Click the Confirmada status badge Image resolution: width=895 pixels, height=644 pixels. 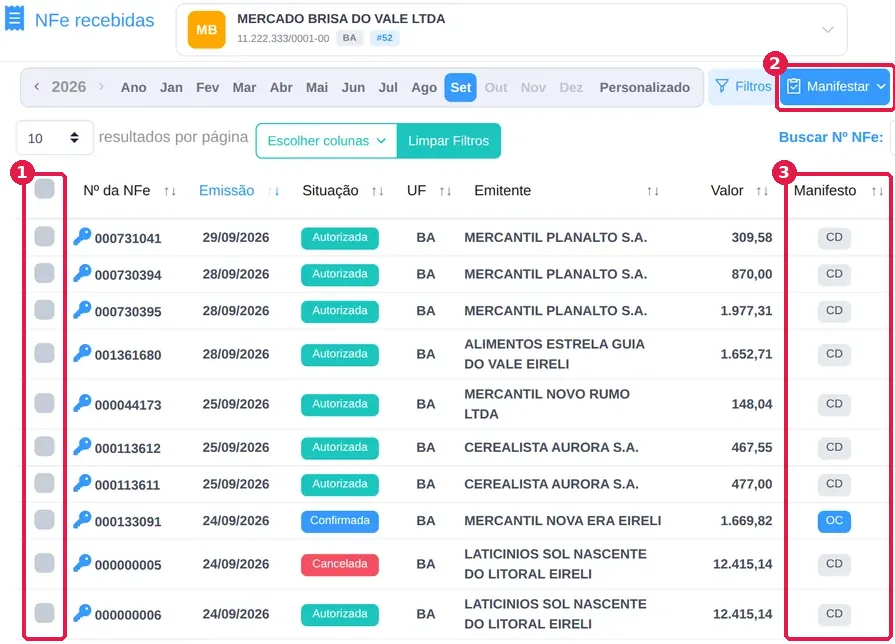[x=340, y=521]
